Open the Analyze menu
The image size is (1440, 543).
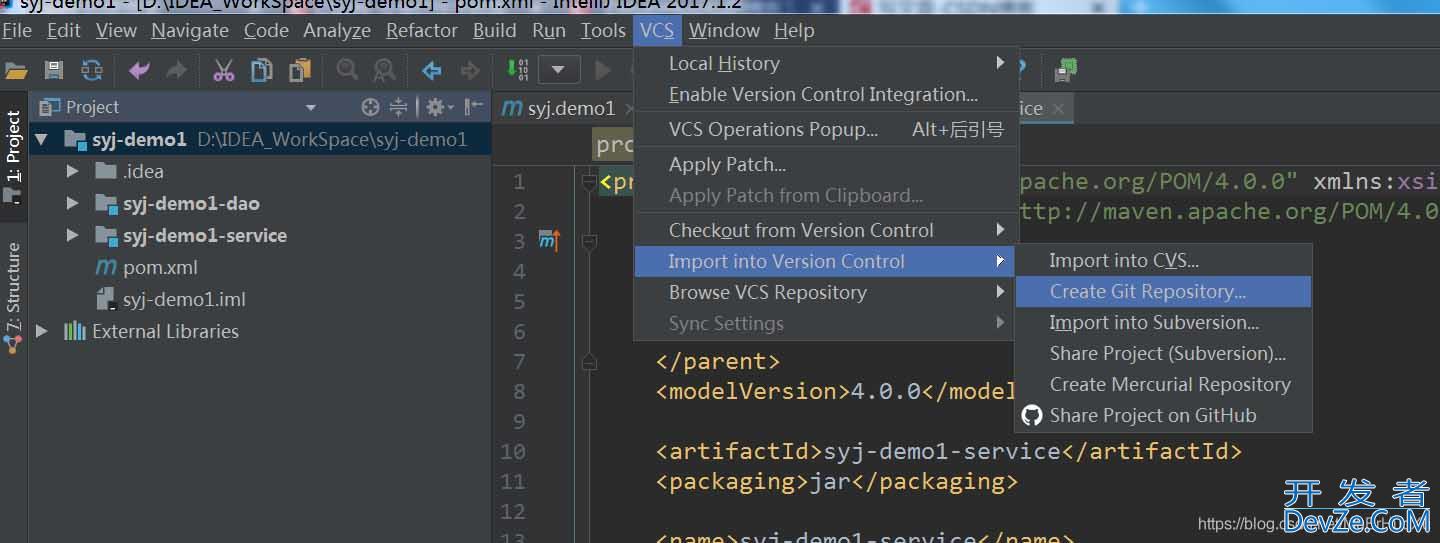pyautogui.click(x=337, y=31)
